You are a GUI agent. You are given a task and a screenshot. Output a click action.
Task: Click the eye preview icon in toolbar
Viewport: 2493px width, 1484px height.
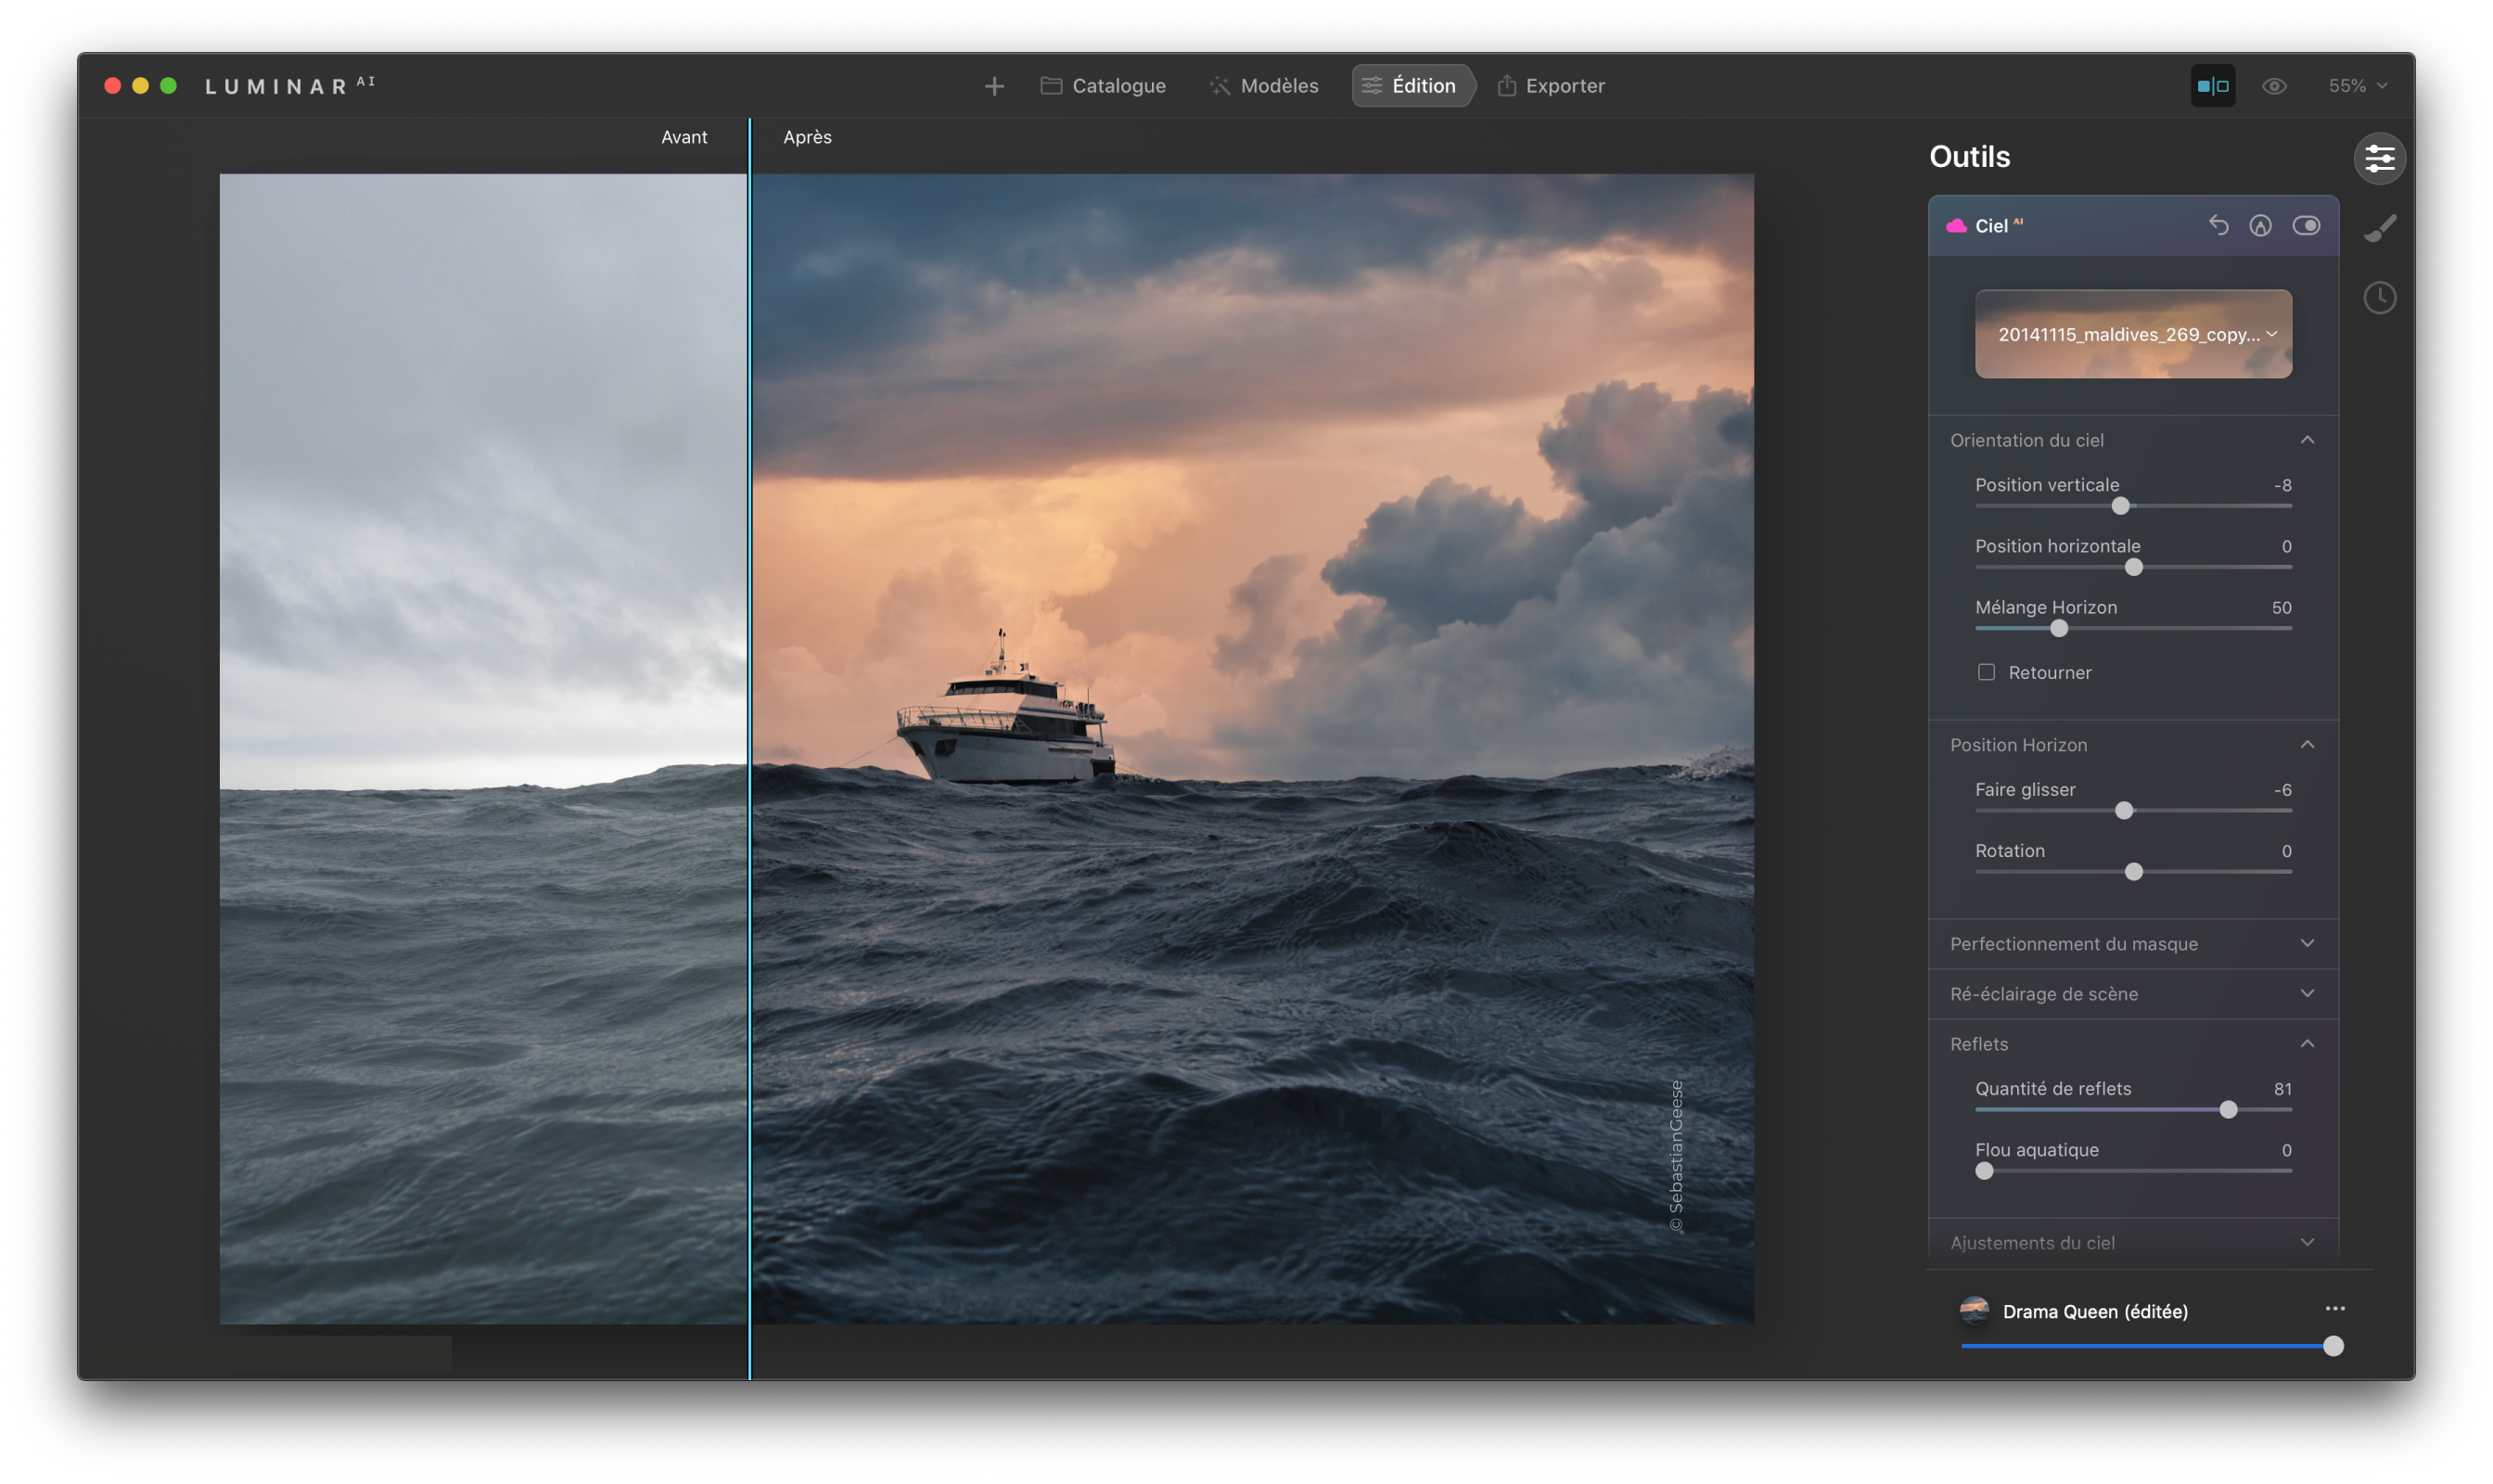click(2274, 86)
